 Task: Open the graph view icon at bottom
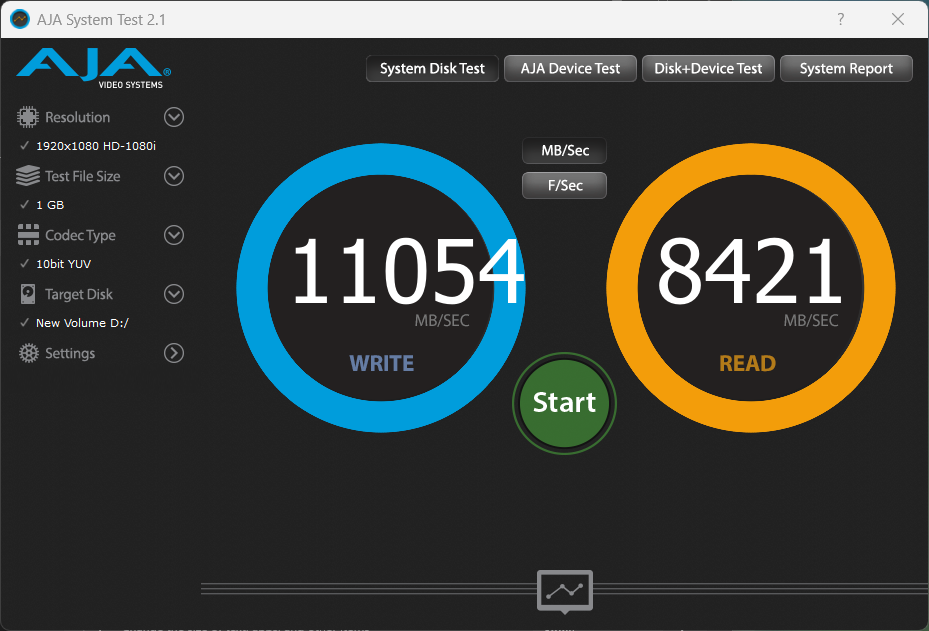[x=565, y=591]
